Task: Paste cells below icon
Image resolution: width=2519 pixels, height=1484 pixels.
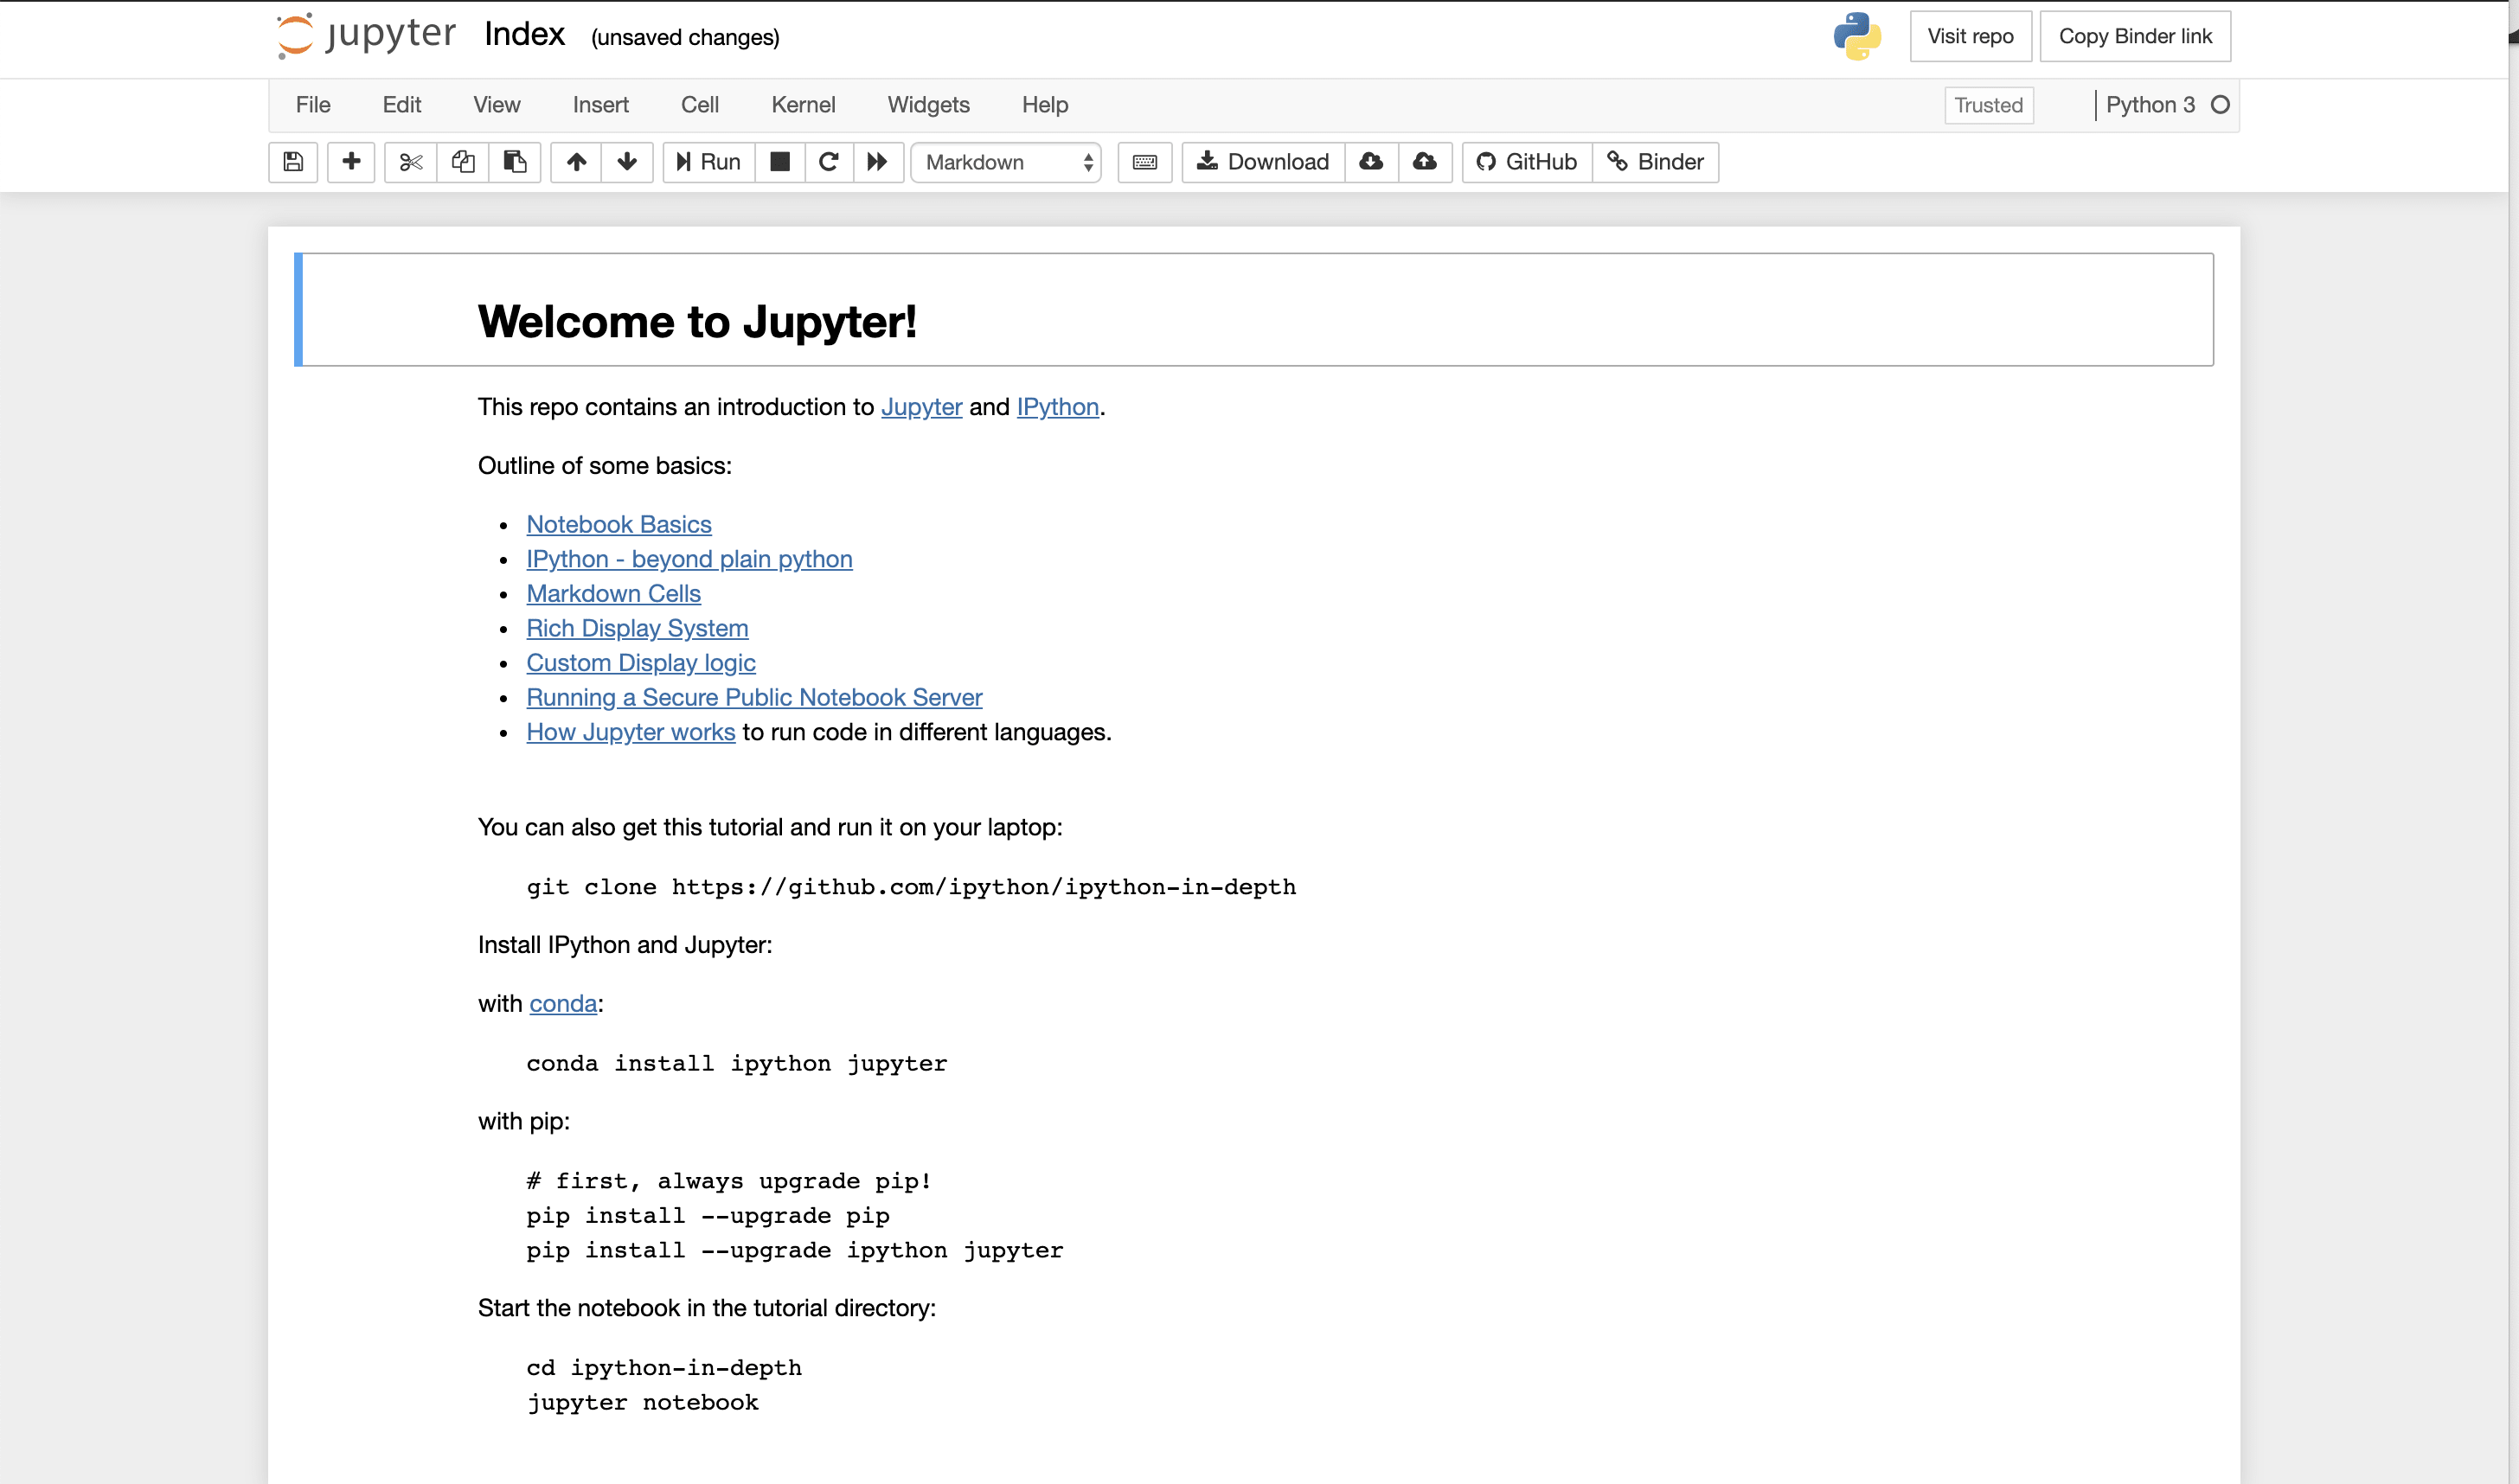Action: (515, 162)
